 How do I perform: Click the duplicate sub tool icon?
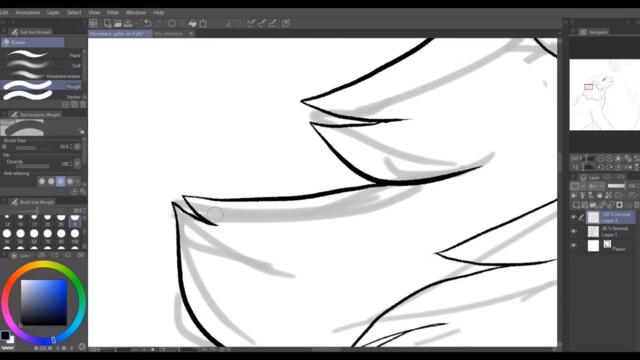point(74,105)
